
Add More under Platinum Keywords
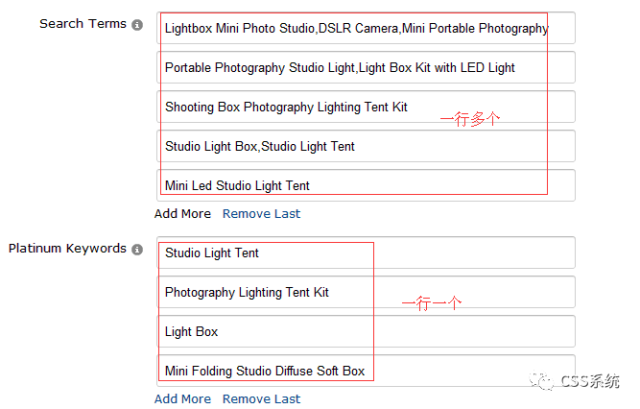point(182,398)
